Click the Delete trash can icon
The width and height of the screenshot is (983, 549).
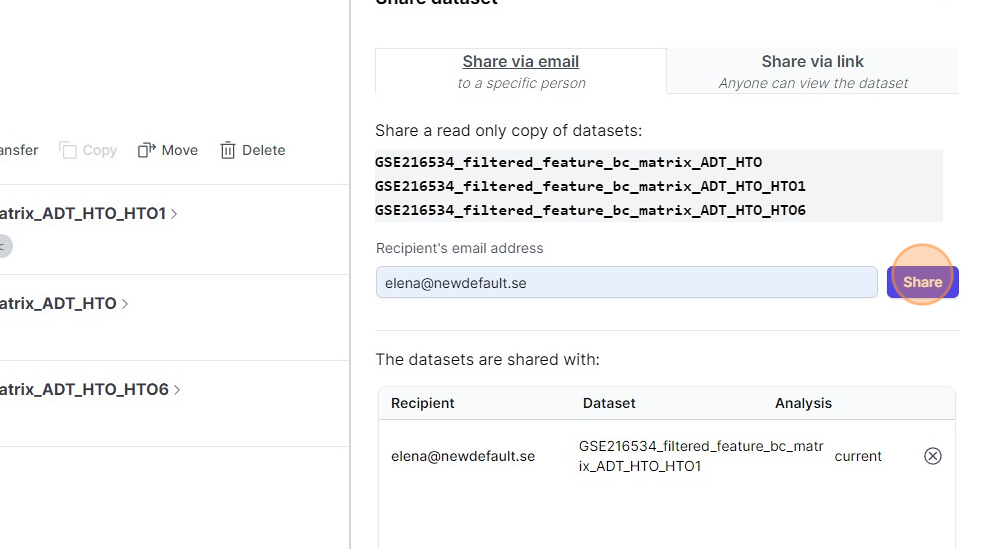pos(228,150)
